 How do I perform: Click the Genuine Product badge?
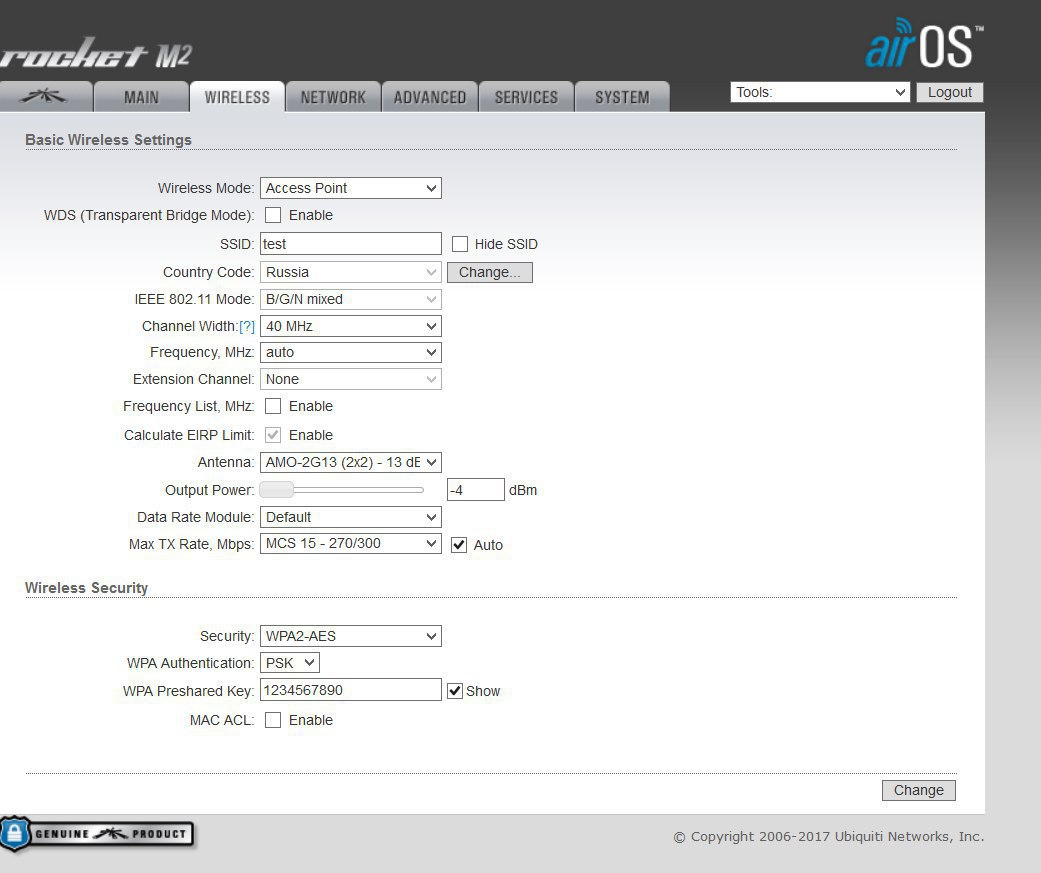97,834
